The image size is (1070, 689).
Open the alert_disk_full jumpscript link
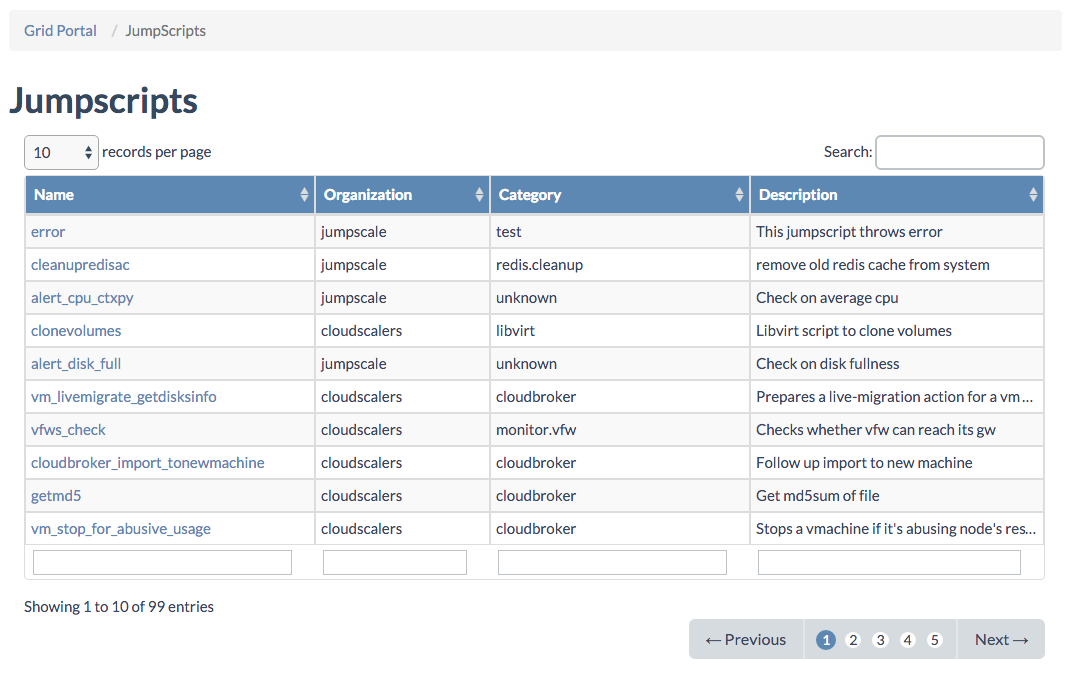pos(76,364)
